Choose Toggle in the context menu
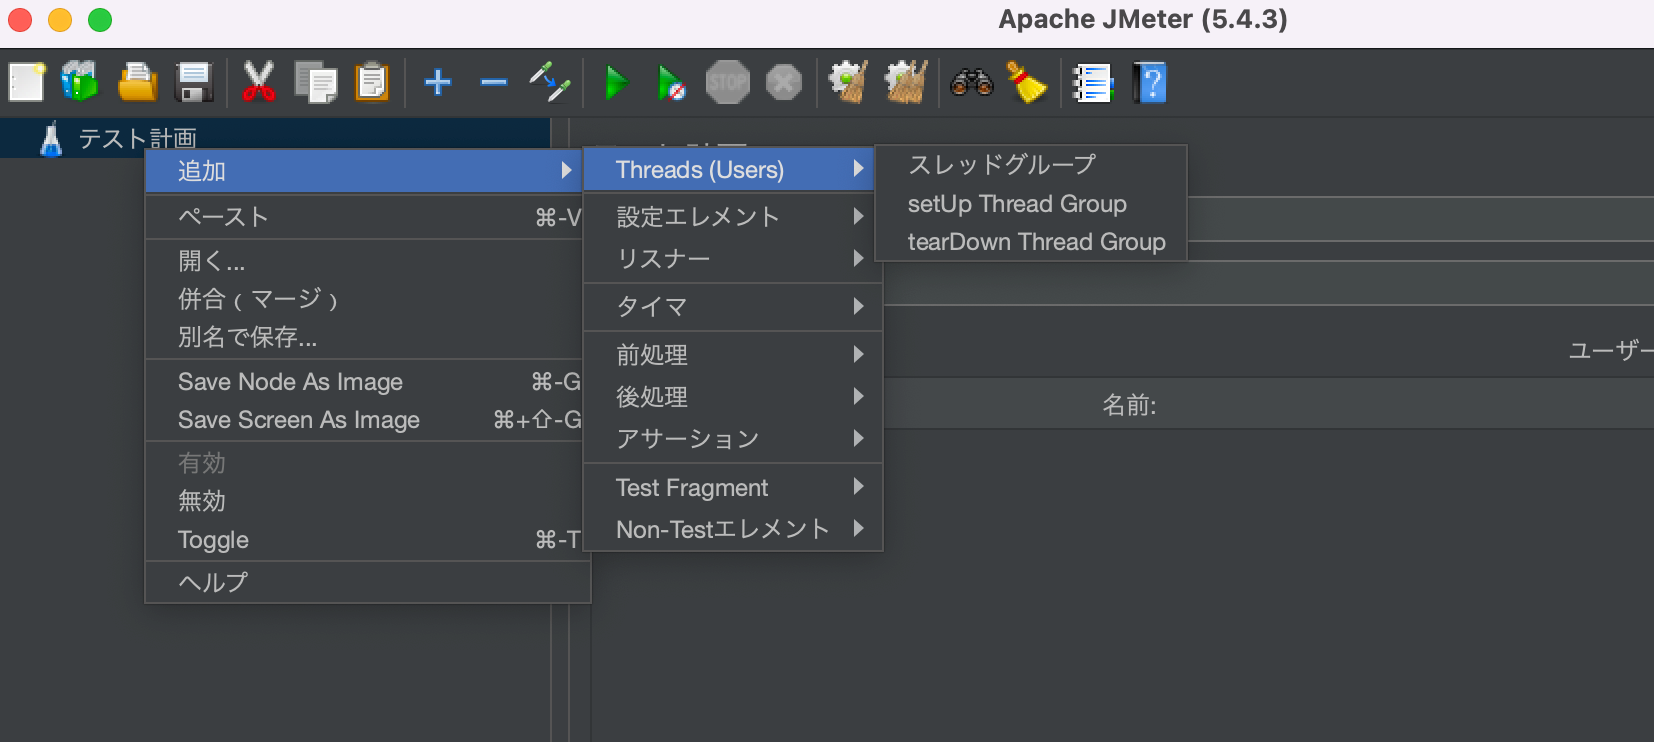This screenshot has width=1654, height=742. (364, 540)
